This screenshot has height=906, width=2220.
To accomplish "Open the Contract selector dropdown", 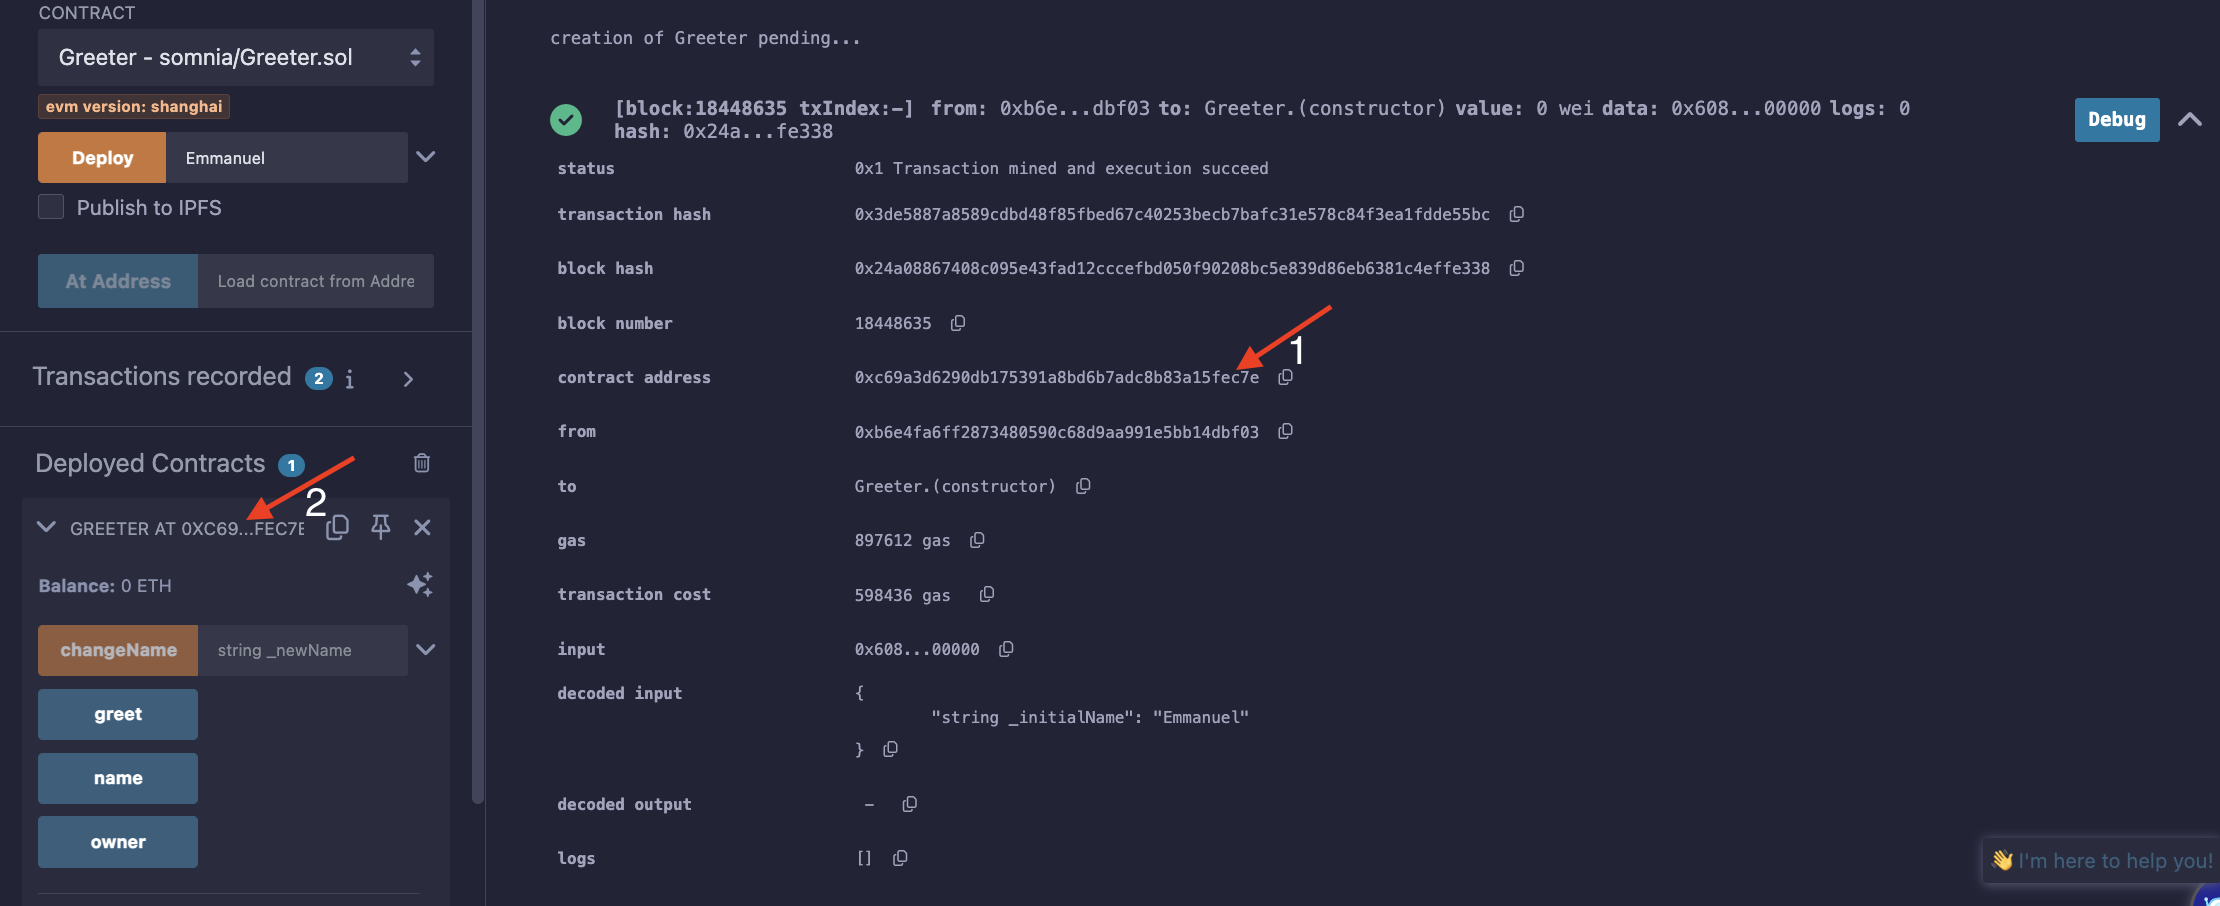I will [236, 57].
